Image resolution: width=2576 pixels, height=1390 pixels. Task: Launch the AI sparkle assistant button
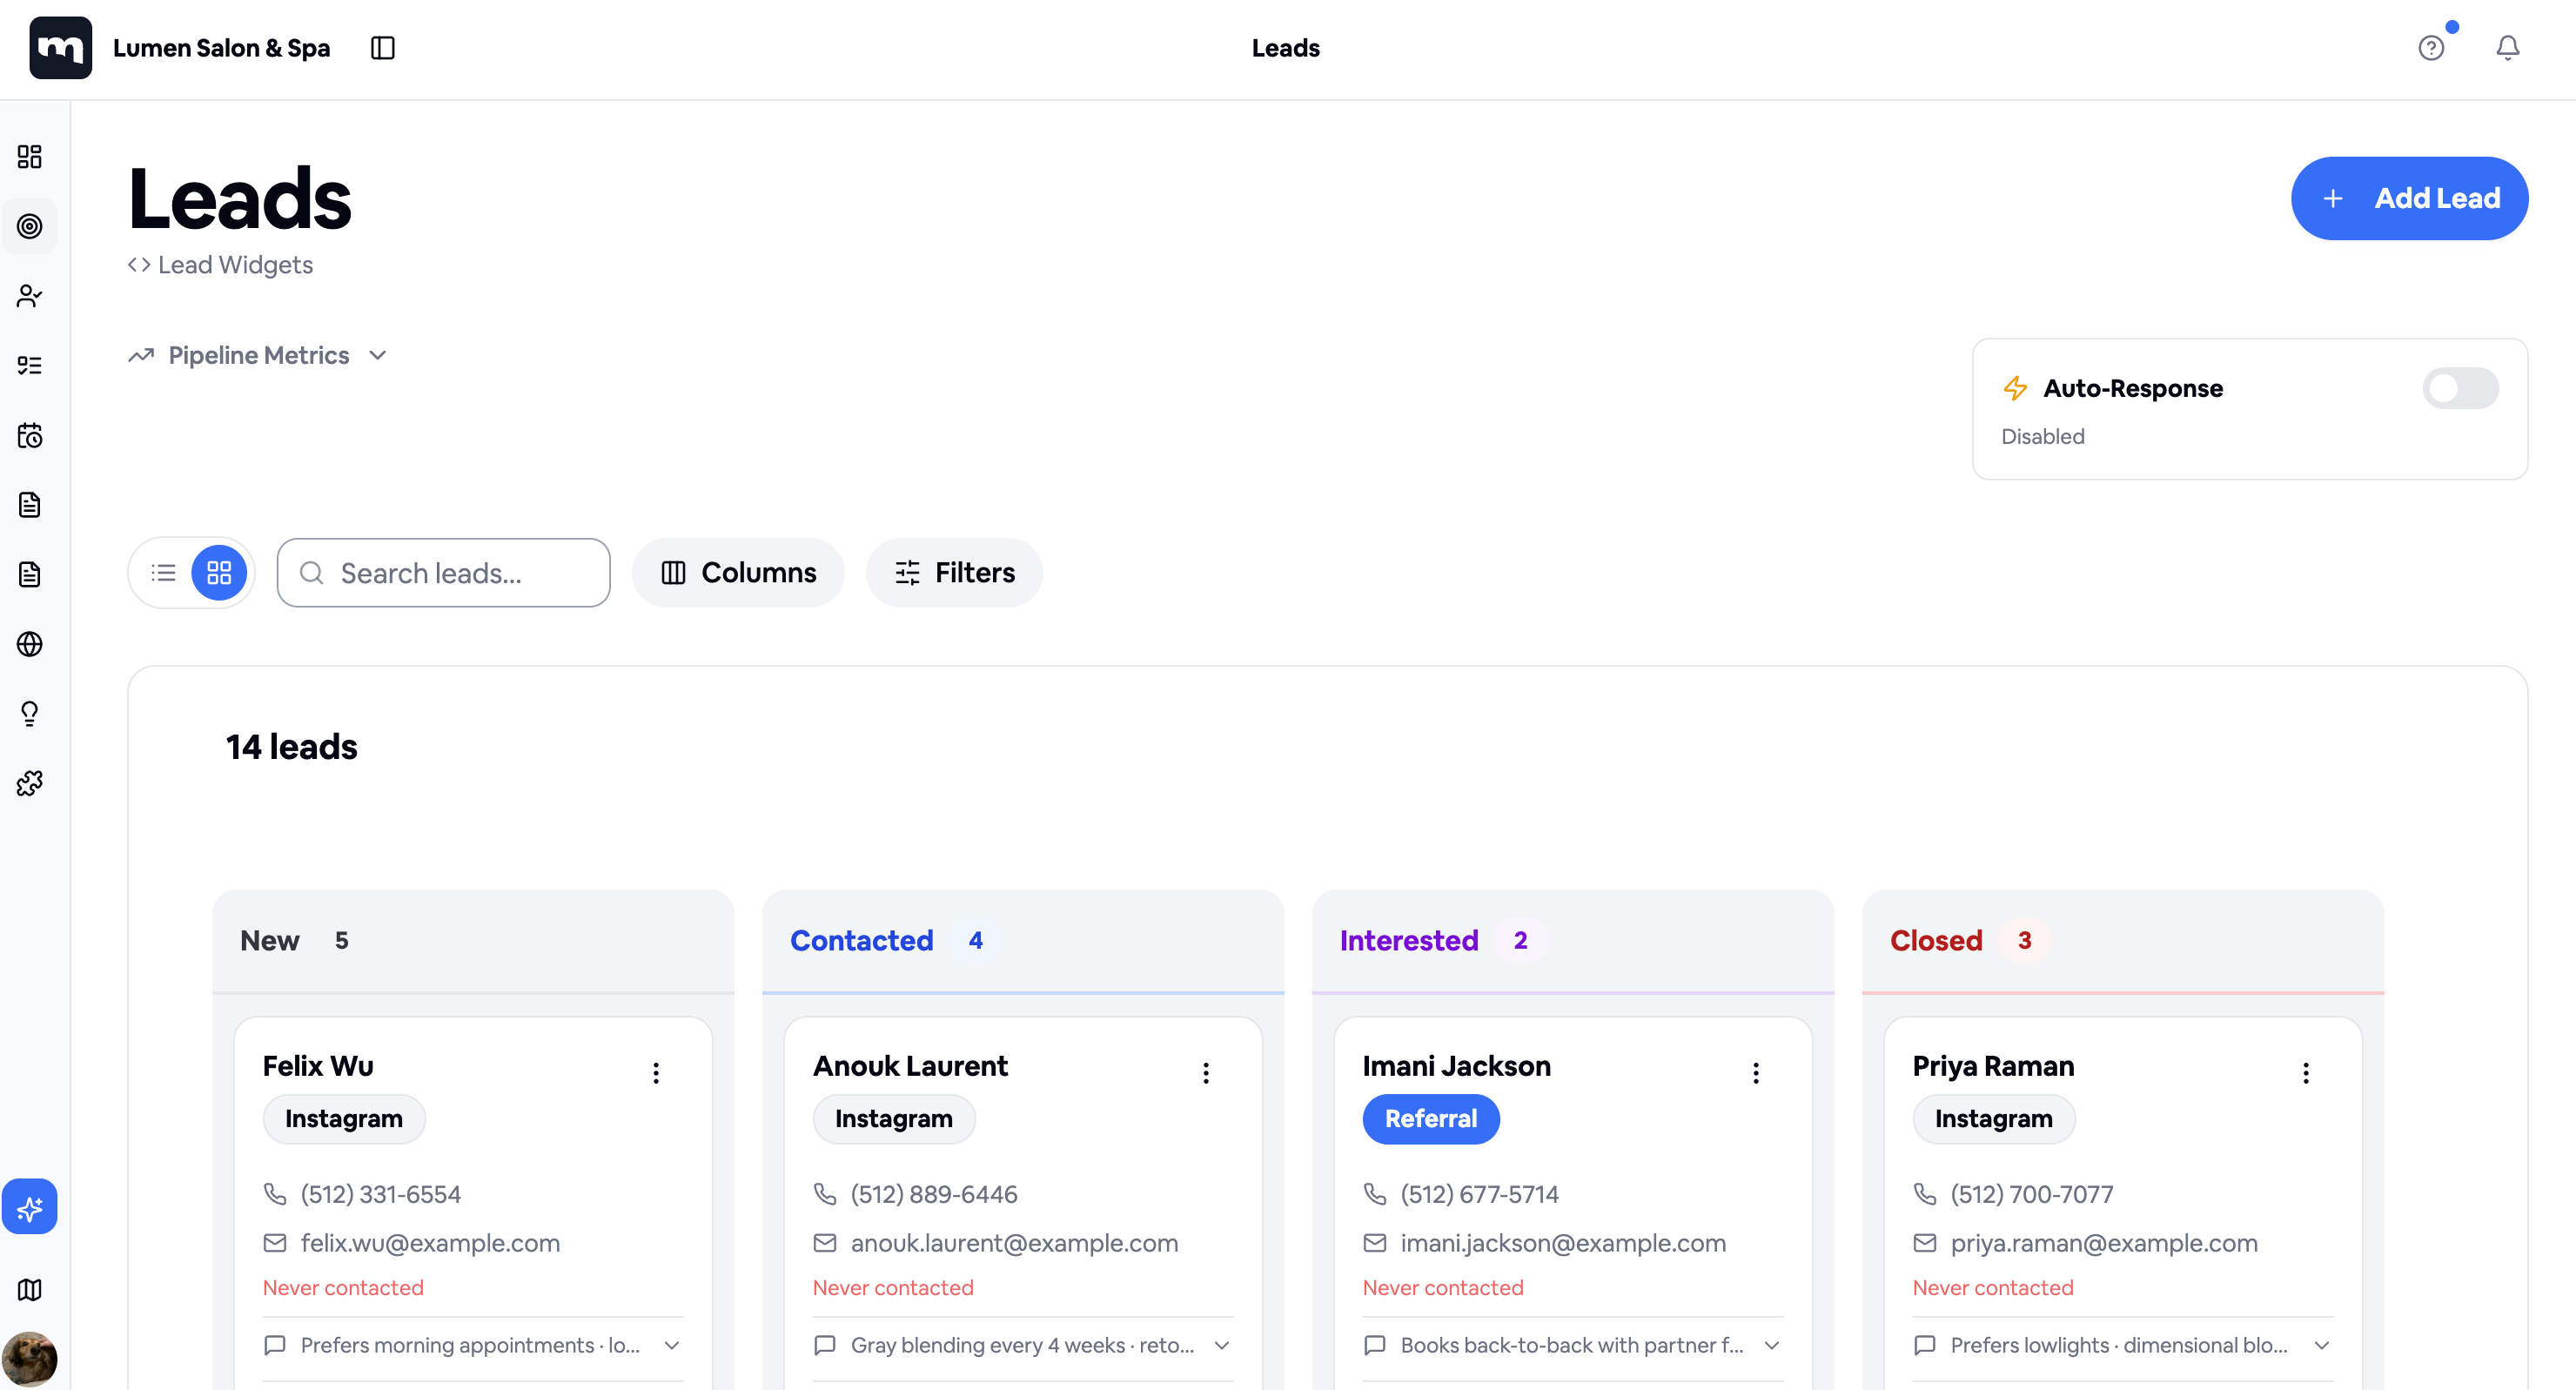point(30,1207)
